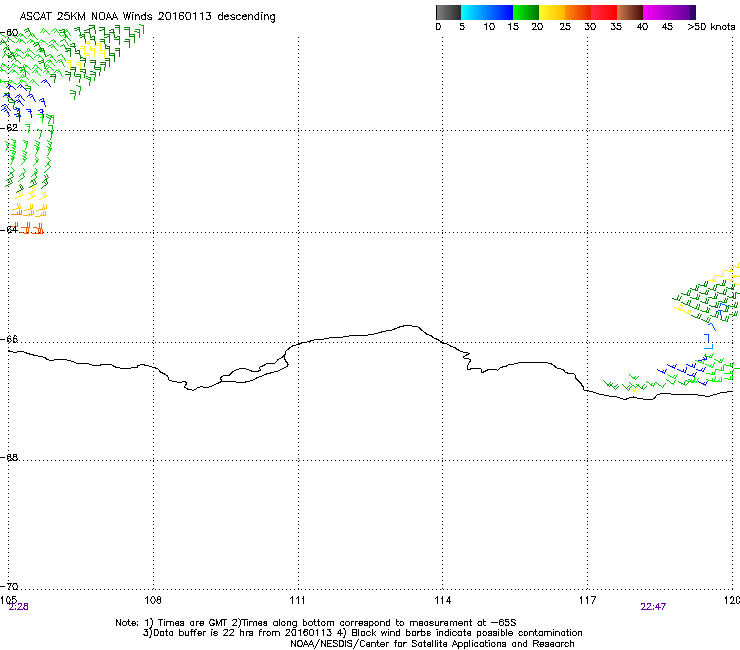The width and height of the screenshot is (740, 650).
Task: Pick the green 15–20 knot legend color
Action: (x=526, y=12)
